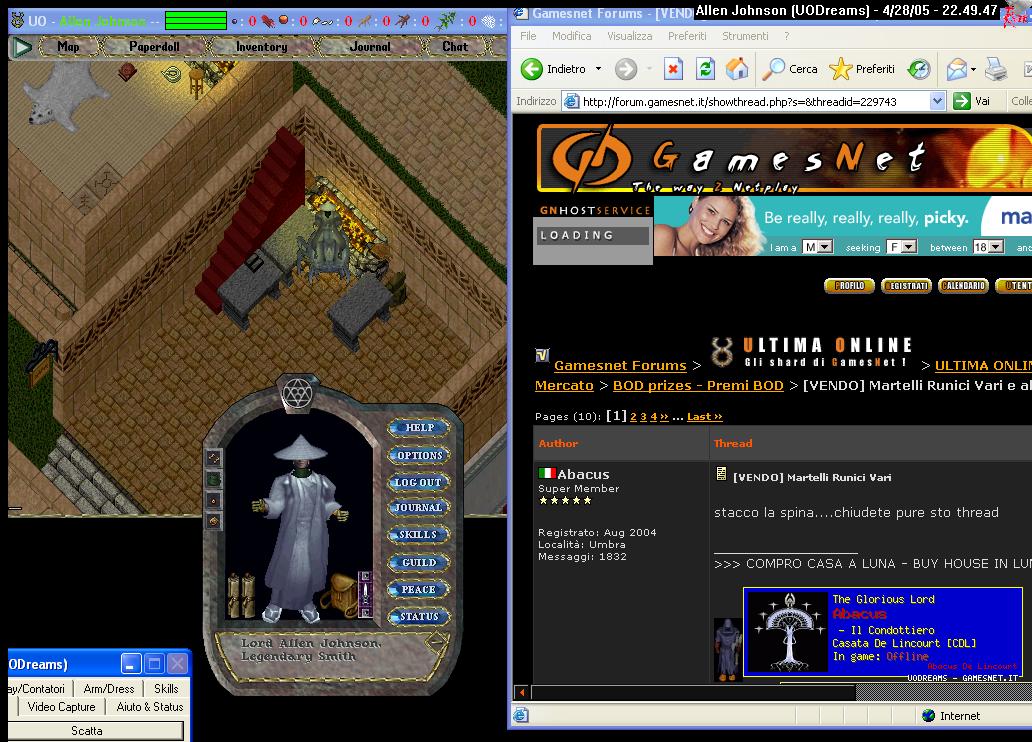Click the horizontal scrollbar left arrow
Screen dimensions: 1032x742
pos(522,692)
